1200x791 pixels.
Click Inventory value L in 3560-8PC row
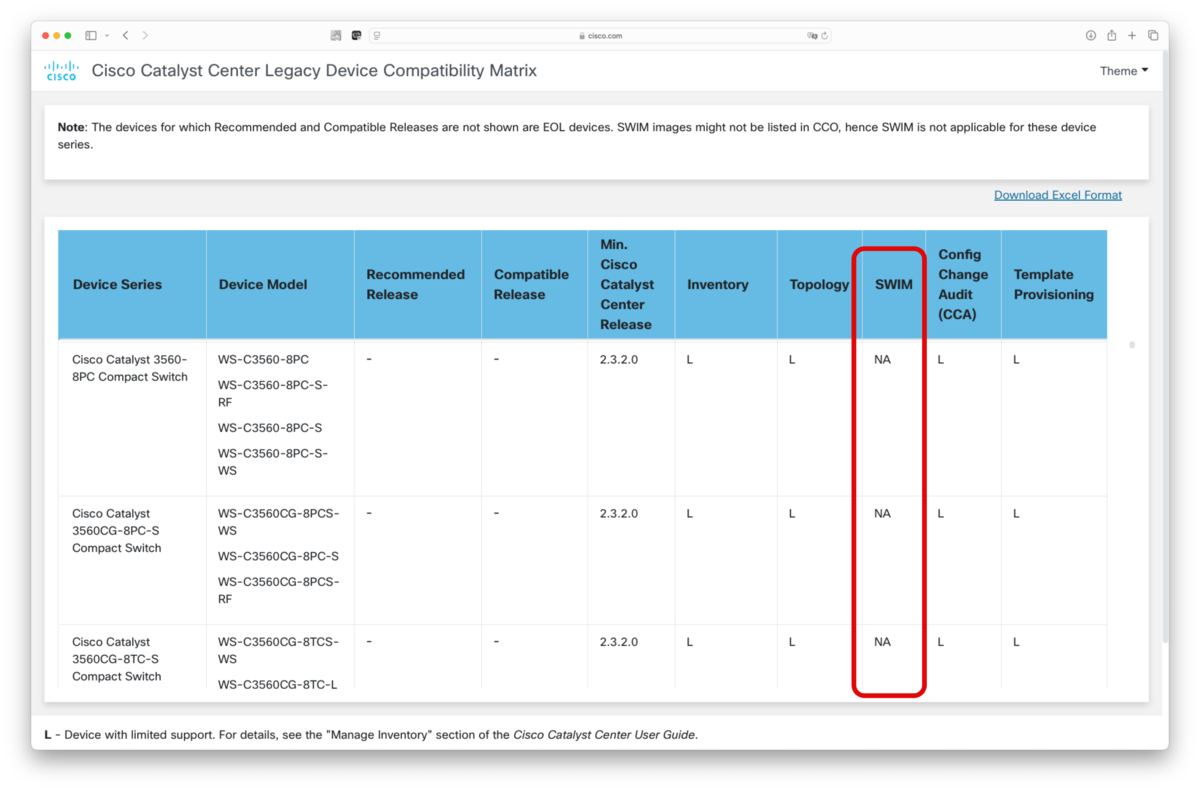click(690, 359)
